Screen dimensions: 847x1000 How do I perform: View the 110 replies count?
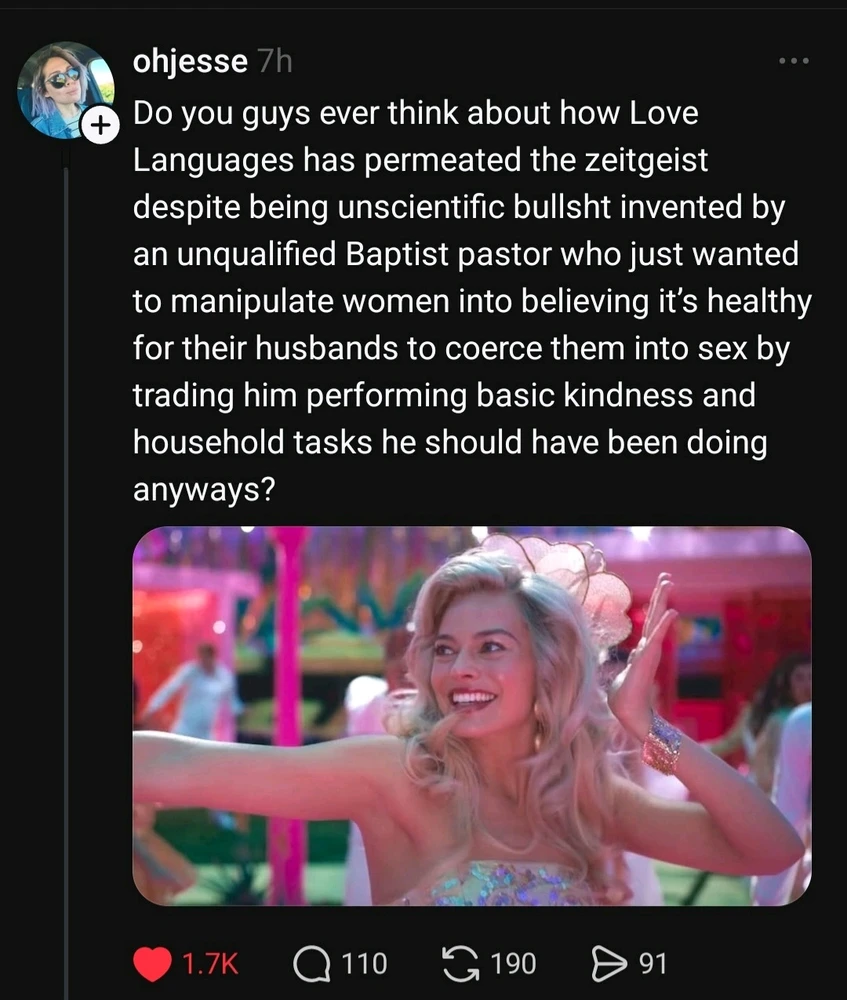pos(364,964)
